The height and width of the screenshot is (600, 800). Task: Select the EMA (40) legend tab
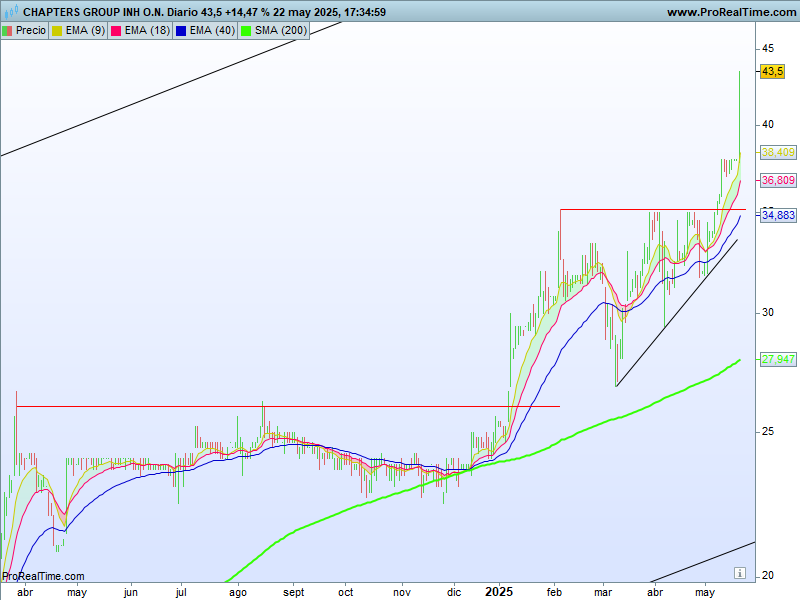tap(205, 31)
